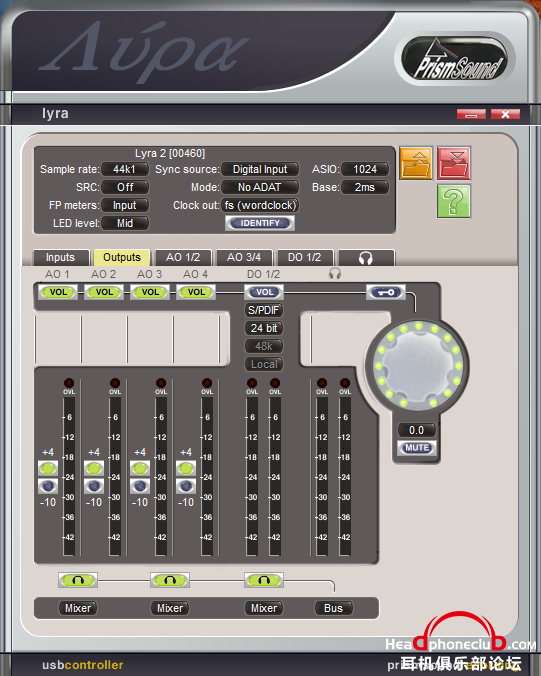Open the orange load settings folder icon
The height and width of the screenshot is (676, 541).
pyautogui.click(x=416, y=163)
